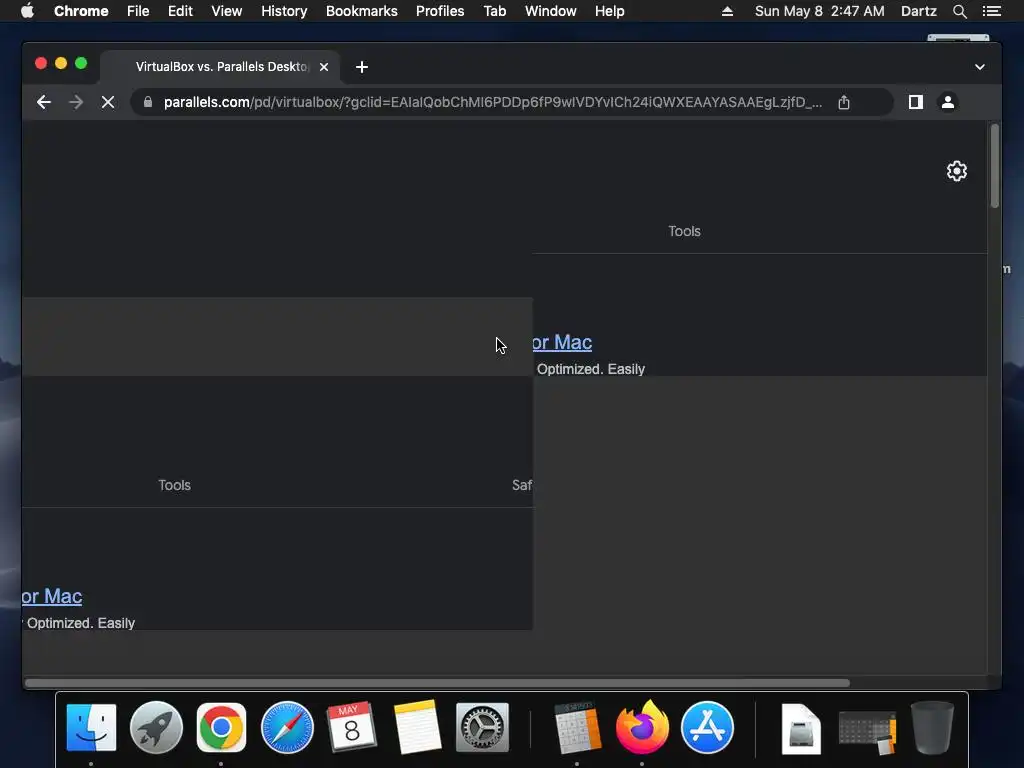Screen dimensions: 1024x768
Task: Open Chrome profile avatar menu
Action: click(948, 103)
